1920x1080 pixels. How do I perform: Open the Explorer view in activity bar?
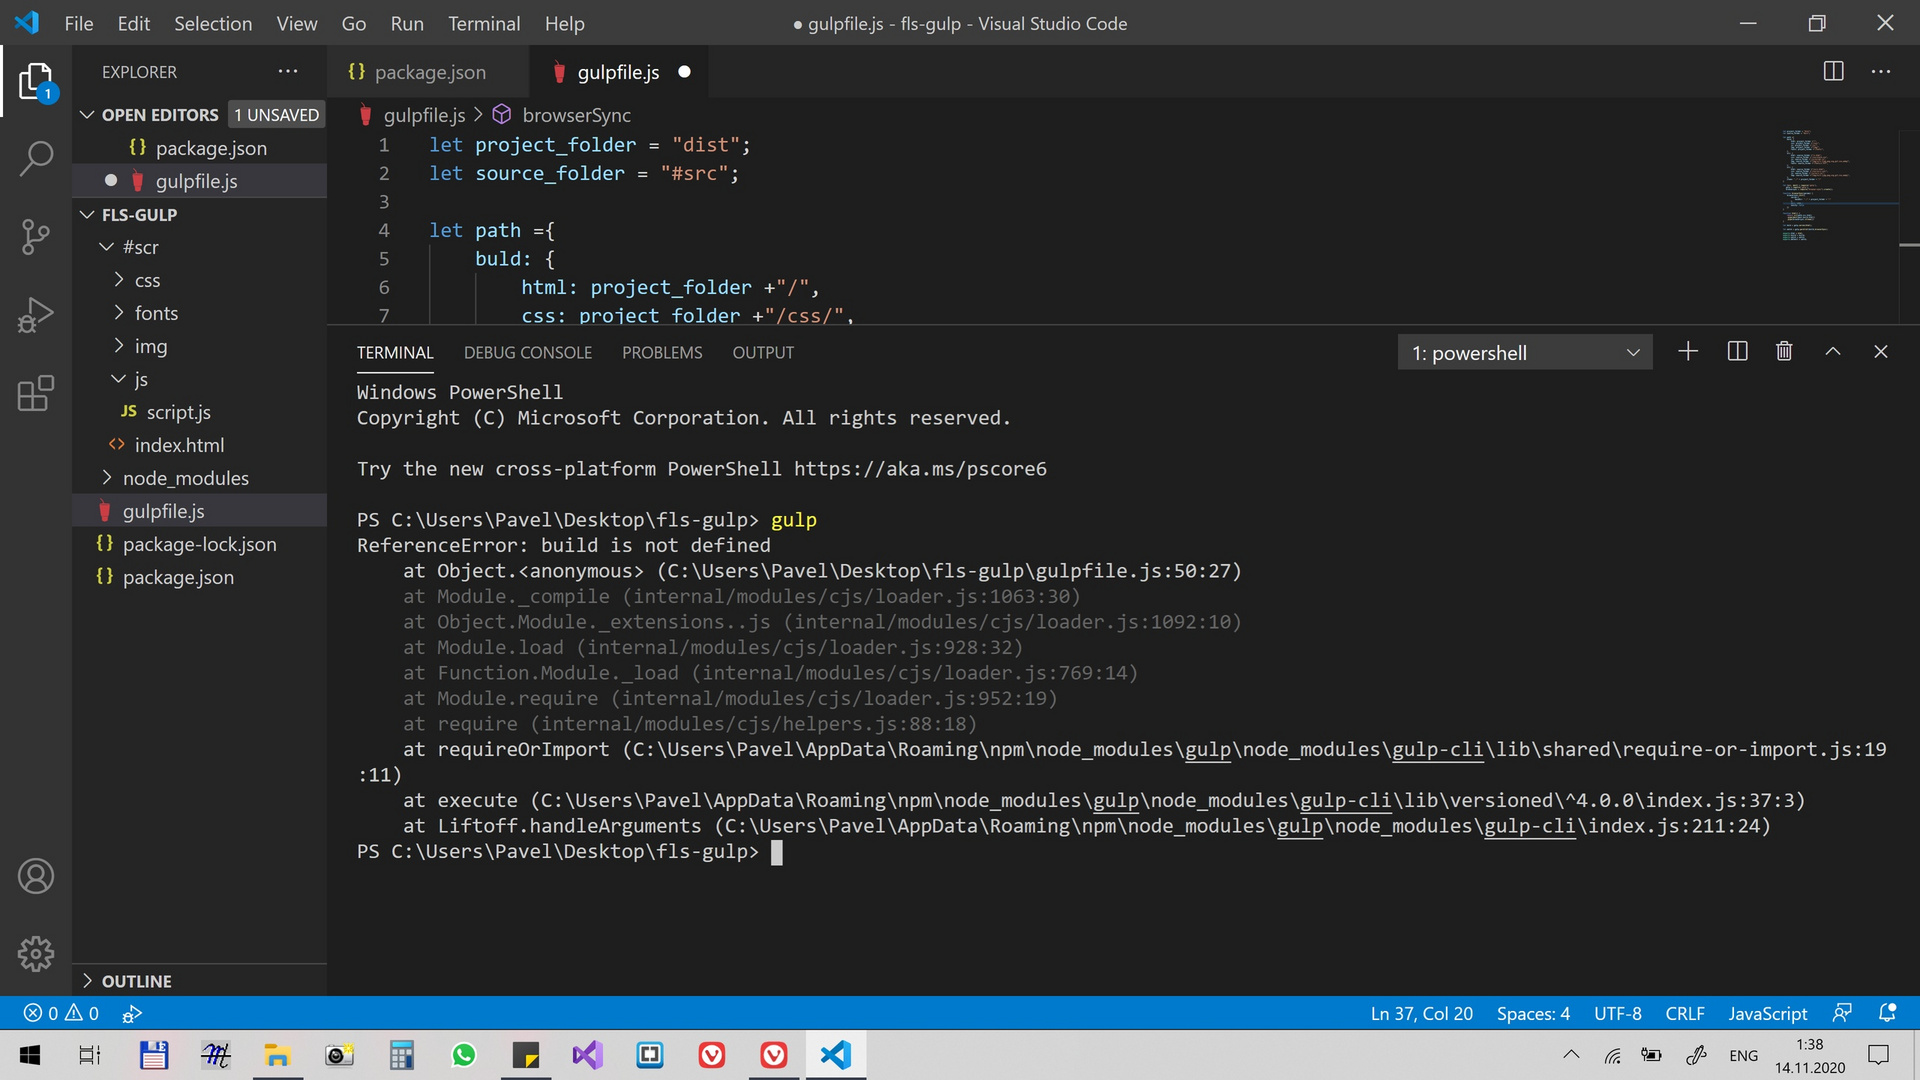pos(36,82)
